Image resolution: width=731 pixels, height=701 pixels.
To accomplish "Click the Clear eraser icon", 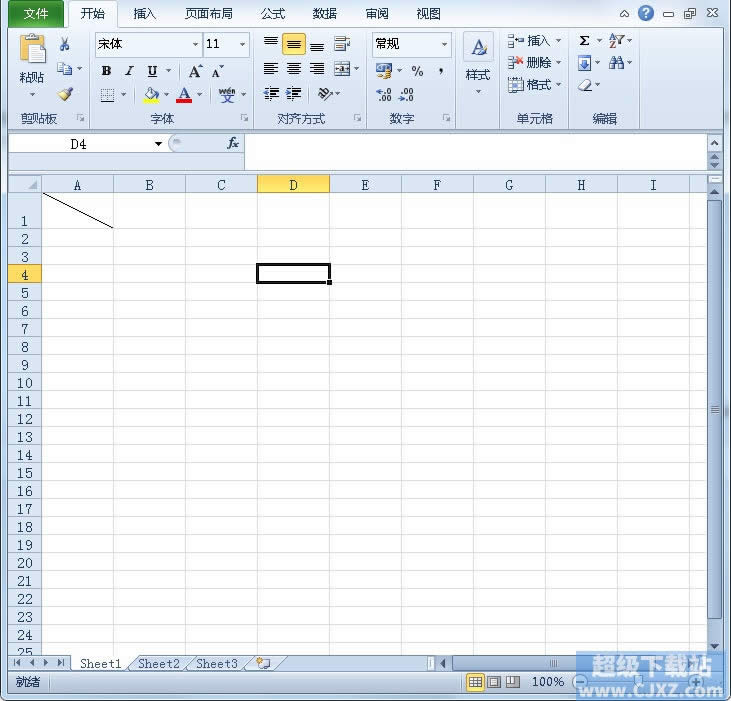I will pyautogui.click(x=585, y=85).
